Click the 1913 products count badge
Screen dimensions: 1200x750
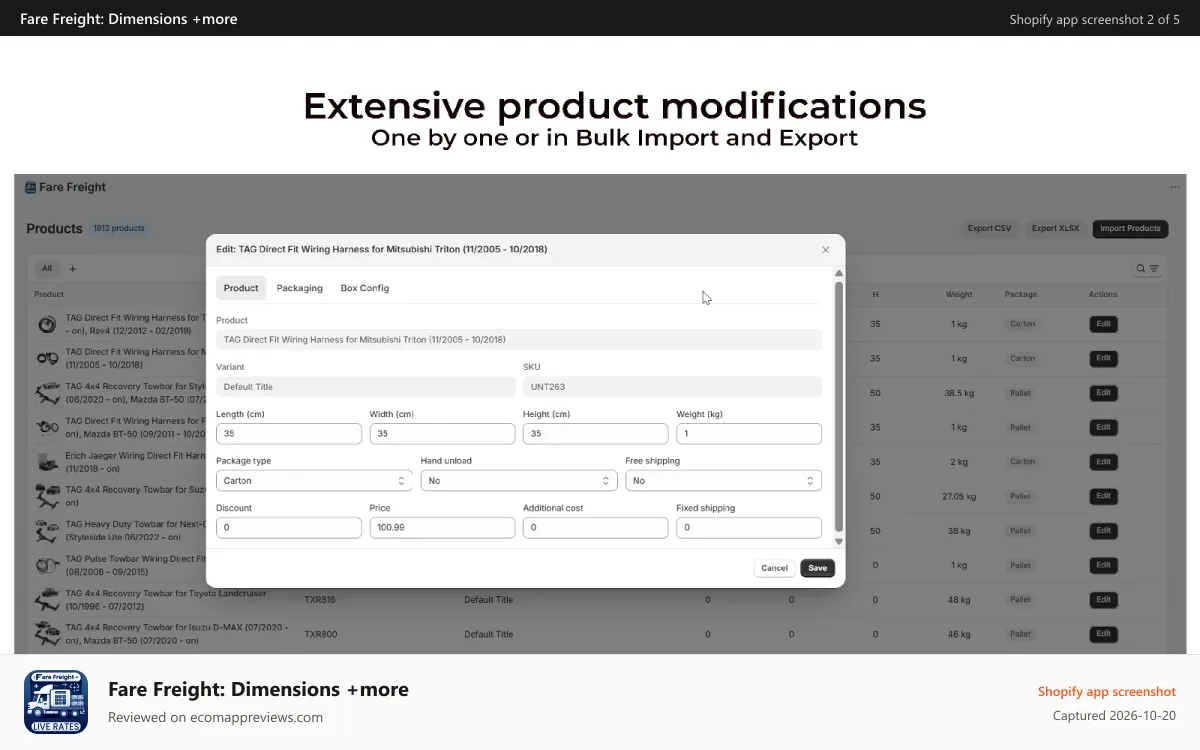click(119, 228)
